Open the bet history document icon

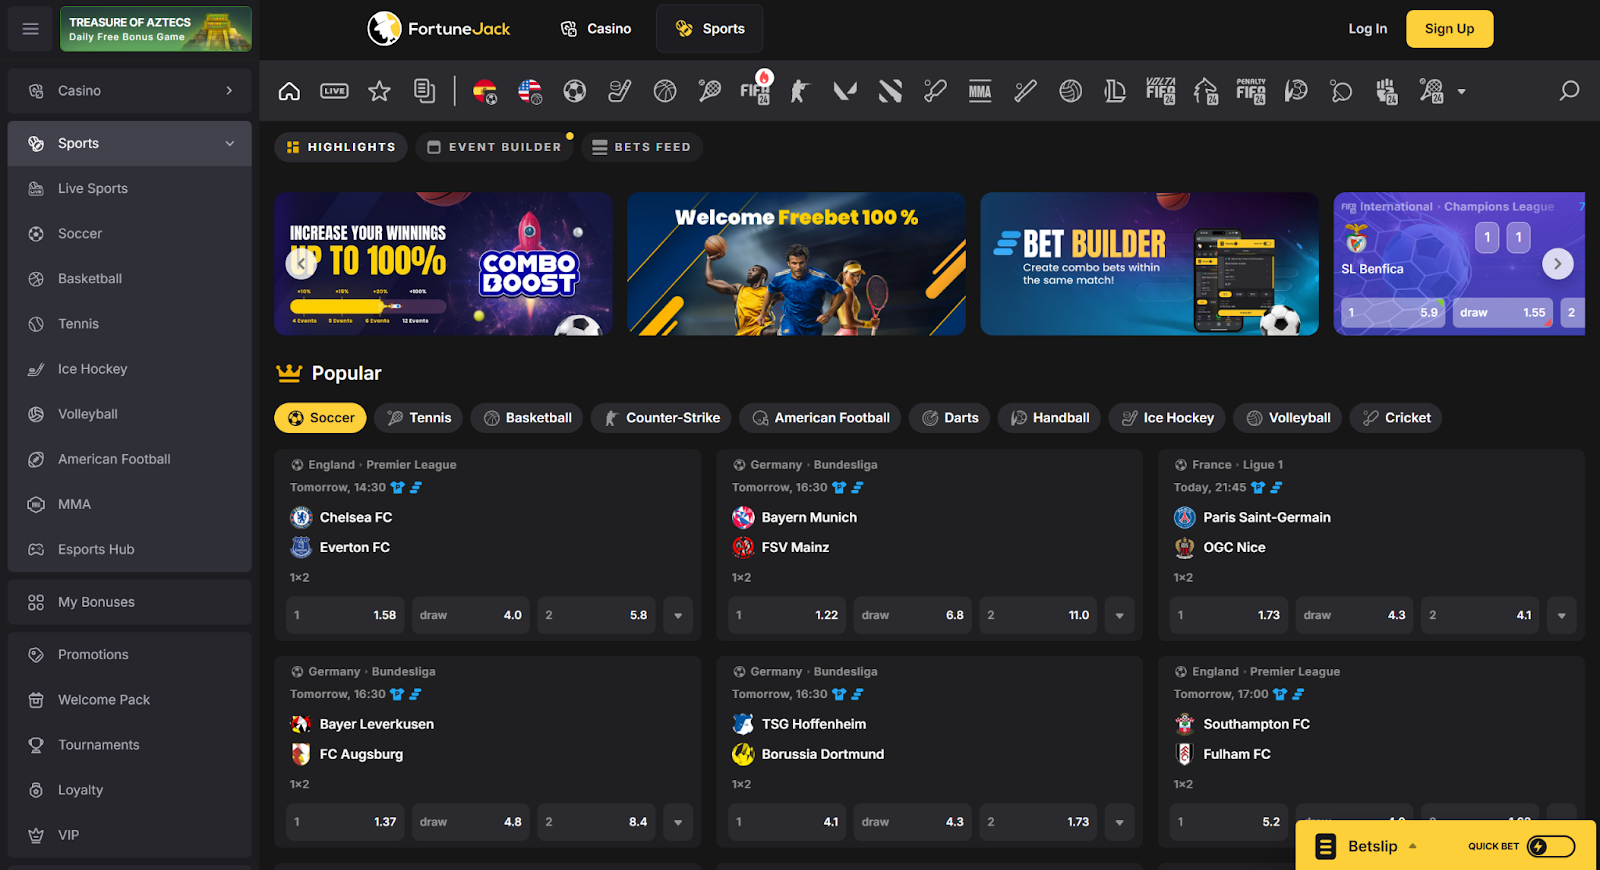(x=424, y=91)
